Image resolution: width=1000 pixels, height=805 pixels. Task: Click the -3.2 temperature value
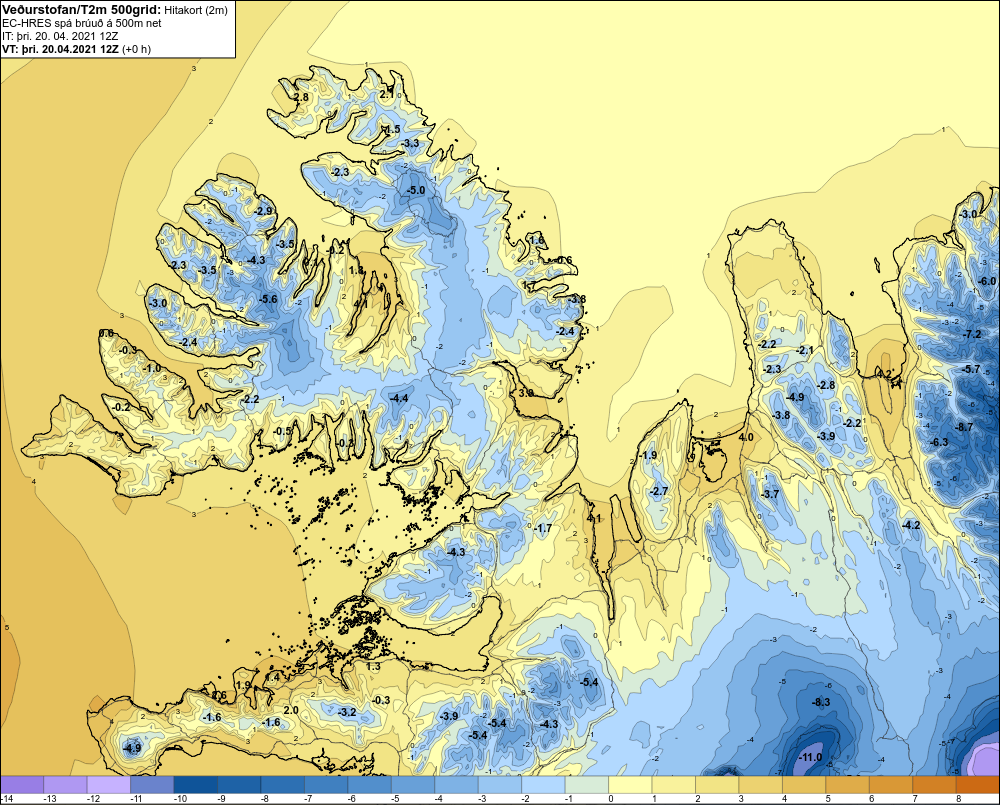347,711
